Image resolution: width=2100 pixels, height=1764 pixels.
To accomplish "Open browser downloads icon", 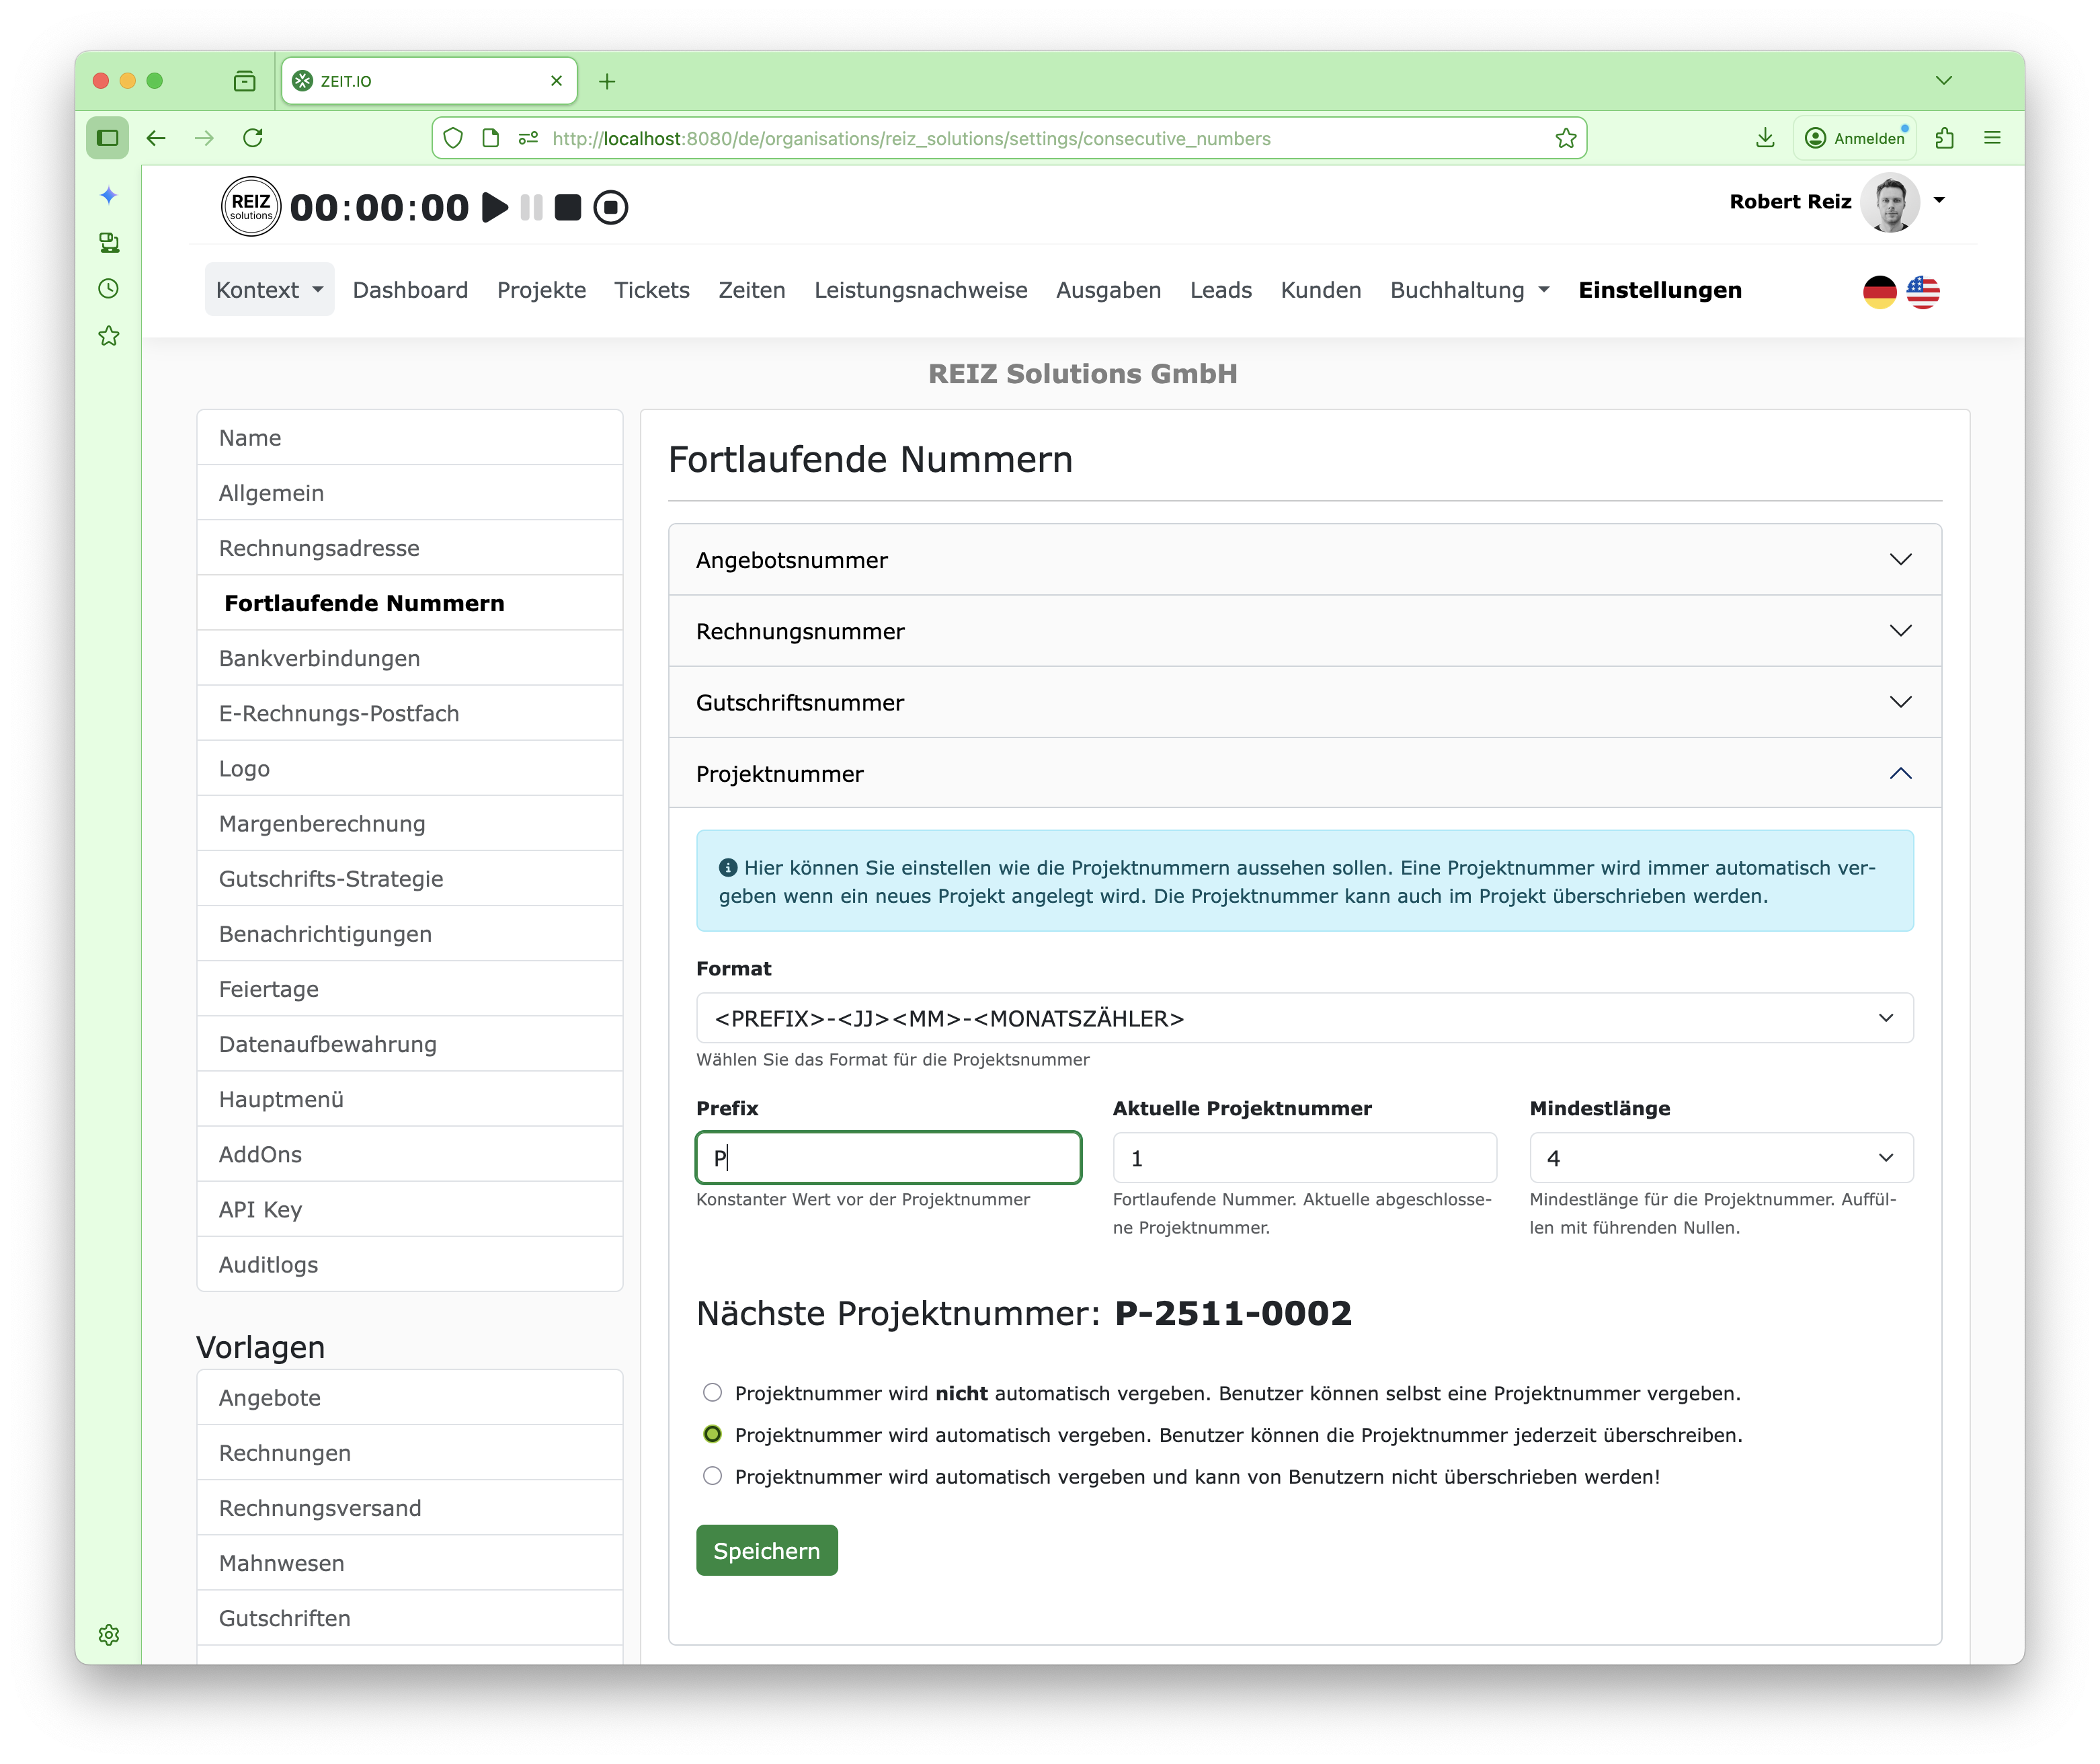I will (1765, 138).
